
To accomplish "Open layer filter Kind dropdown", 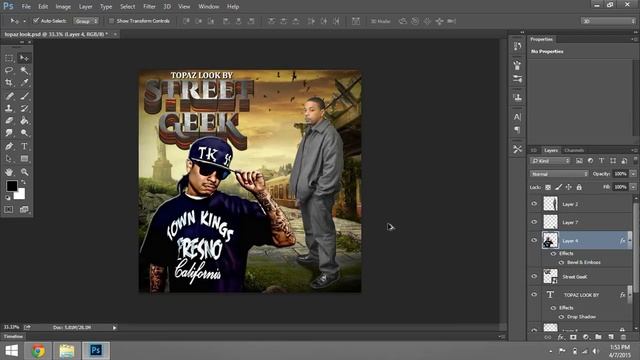I will tap(550, 161).
